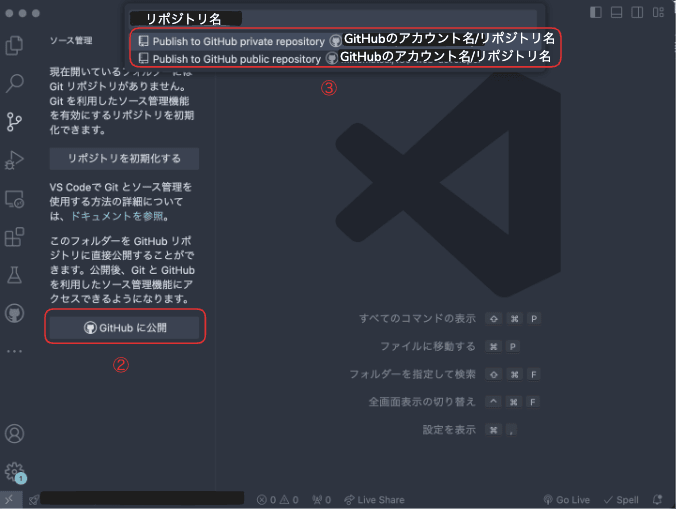The width and height of the screenshot is (677, 510).
Task: Click the リポジトリを初期化する button
Action: [124, 158]
